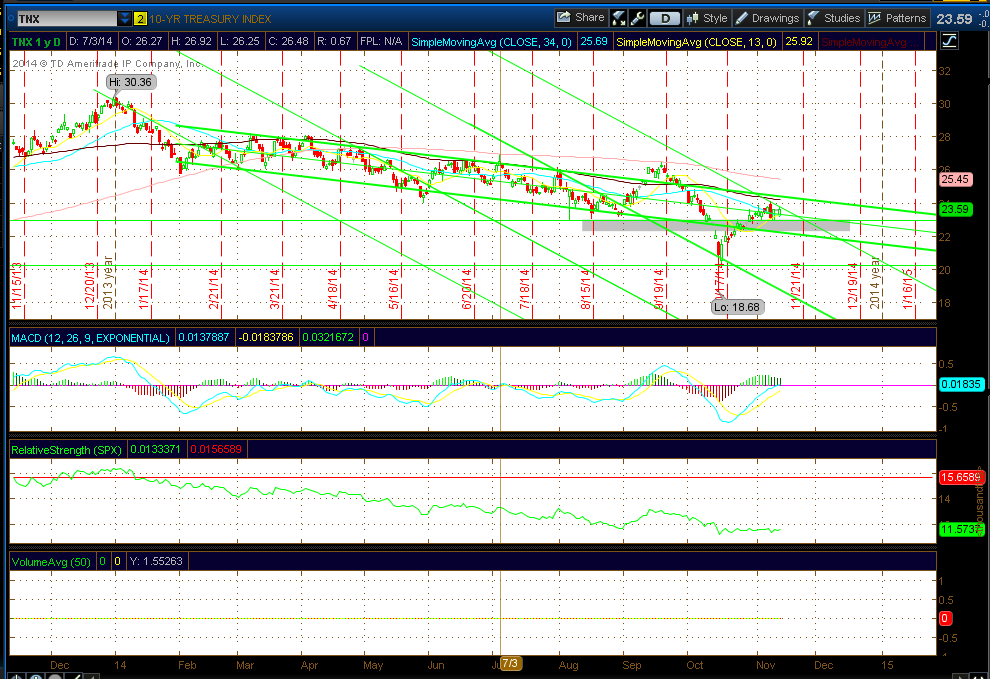Click the 25.92 moving average value
This screenshot has height=679, width=990.
pyautogui.click(x=799, y=42)
